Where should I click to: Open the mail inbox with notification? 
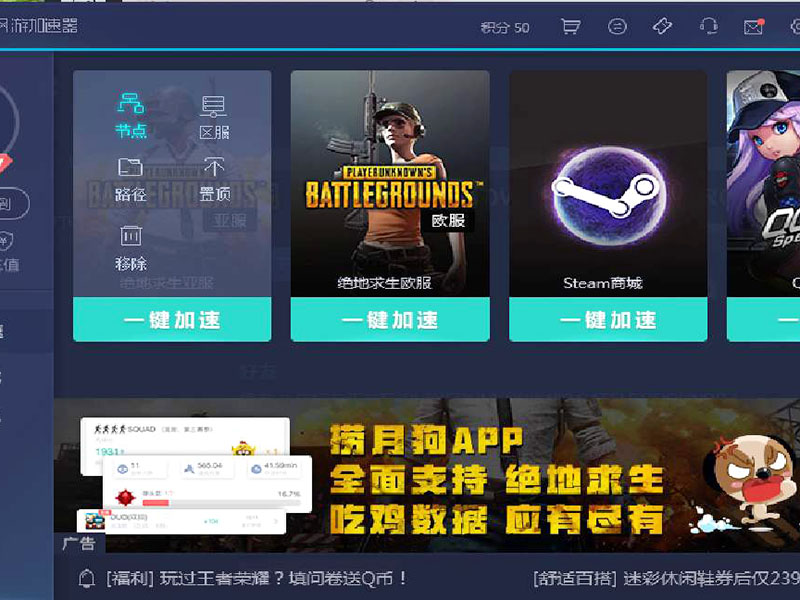pos(754,27)
